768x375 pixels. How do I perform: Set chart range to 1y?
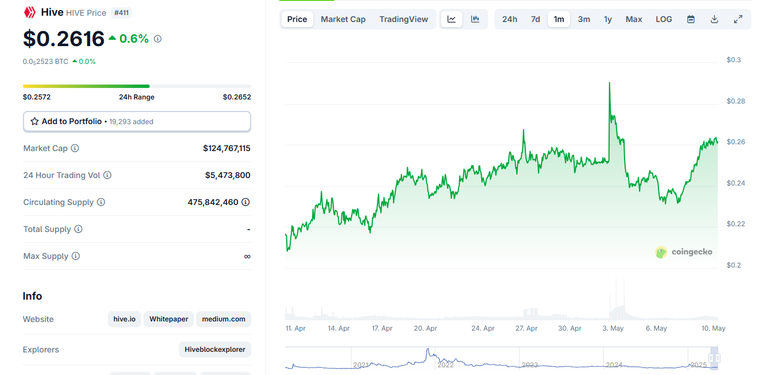pyautogui.click(x=608, y=19)
